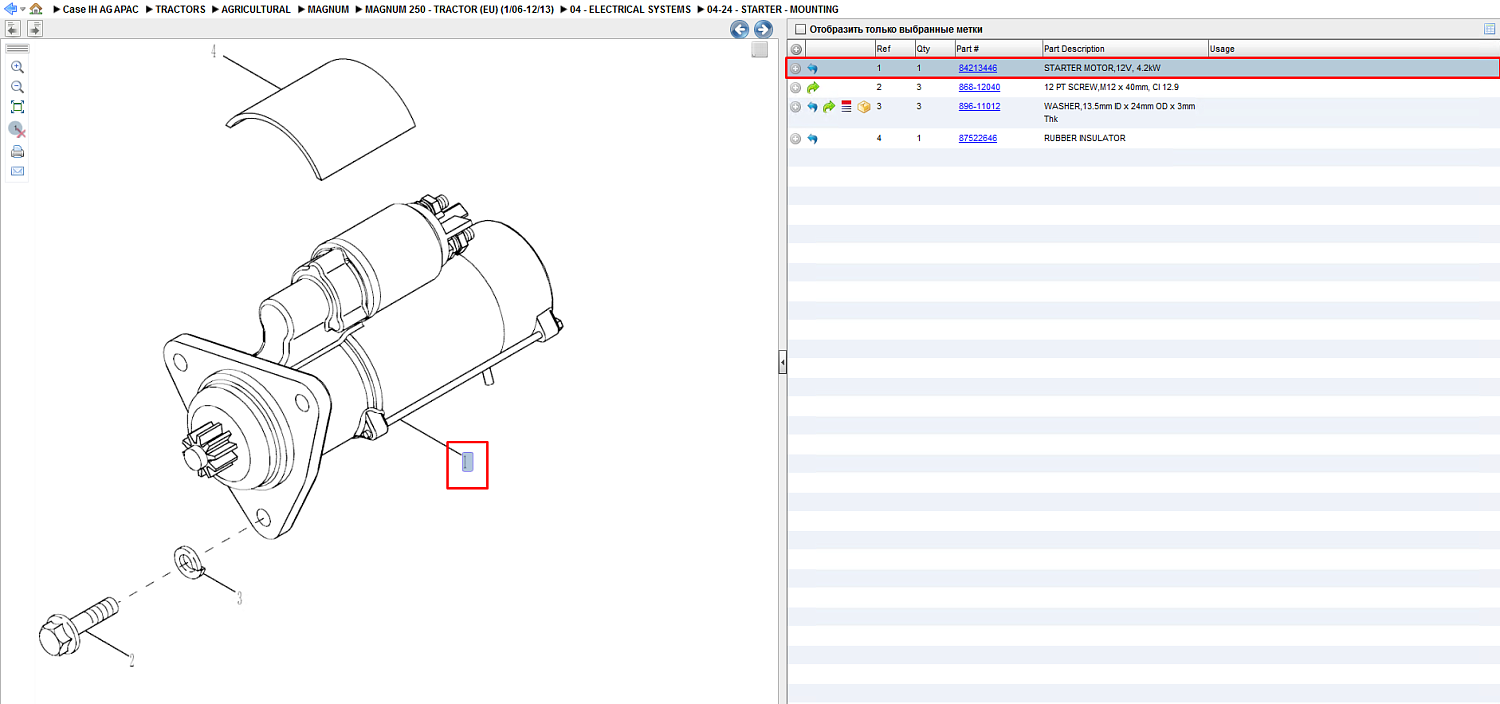Click the blue arrow icon in the STARTER MOTOR row
The width and height of the screenshot is (1500, 704).
(812, 69)
